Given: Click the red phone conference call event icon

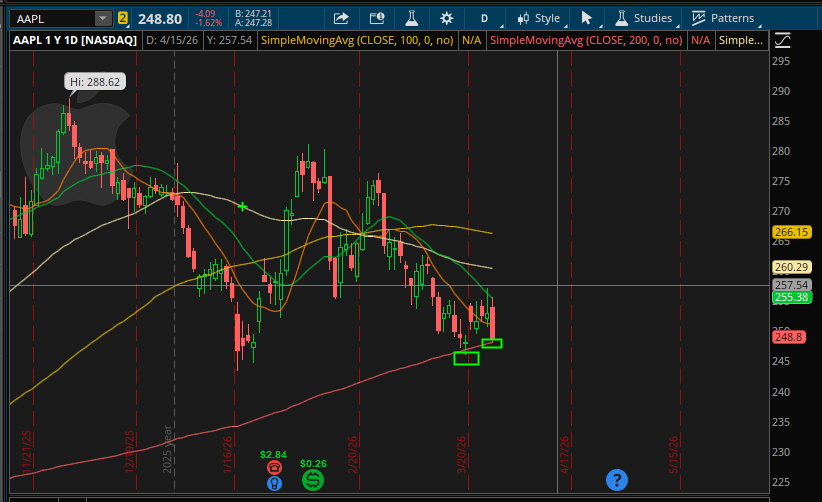Looking at the screenshot, I should [x=274, y=467].
